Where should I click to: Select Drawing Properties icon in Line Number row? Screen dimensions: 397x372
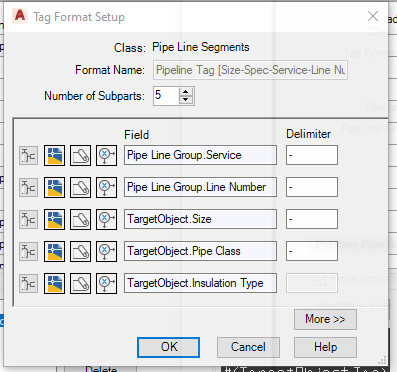click(55, 187)
